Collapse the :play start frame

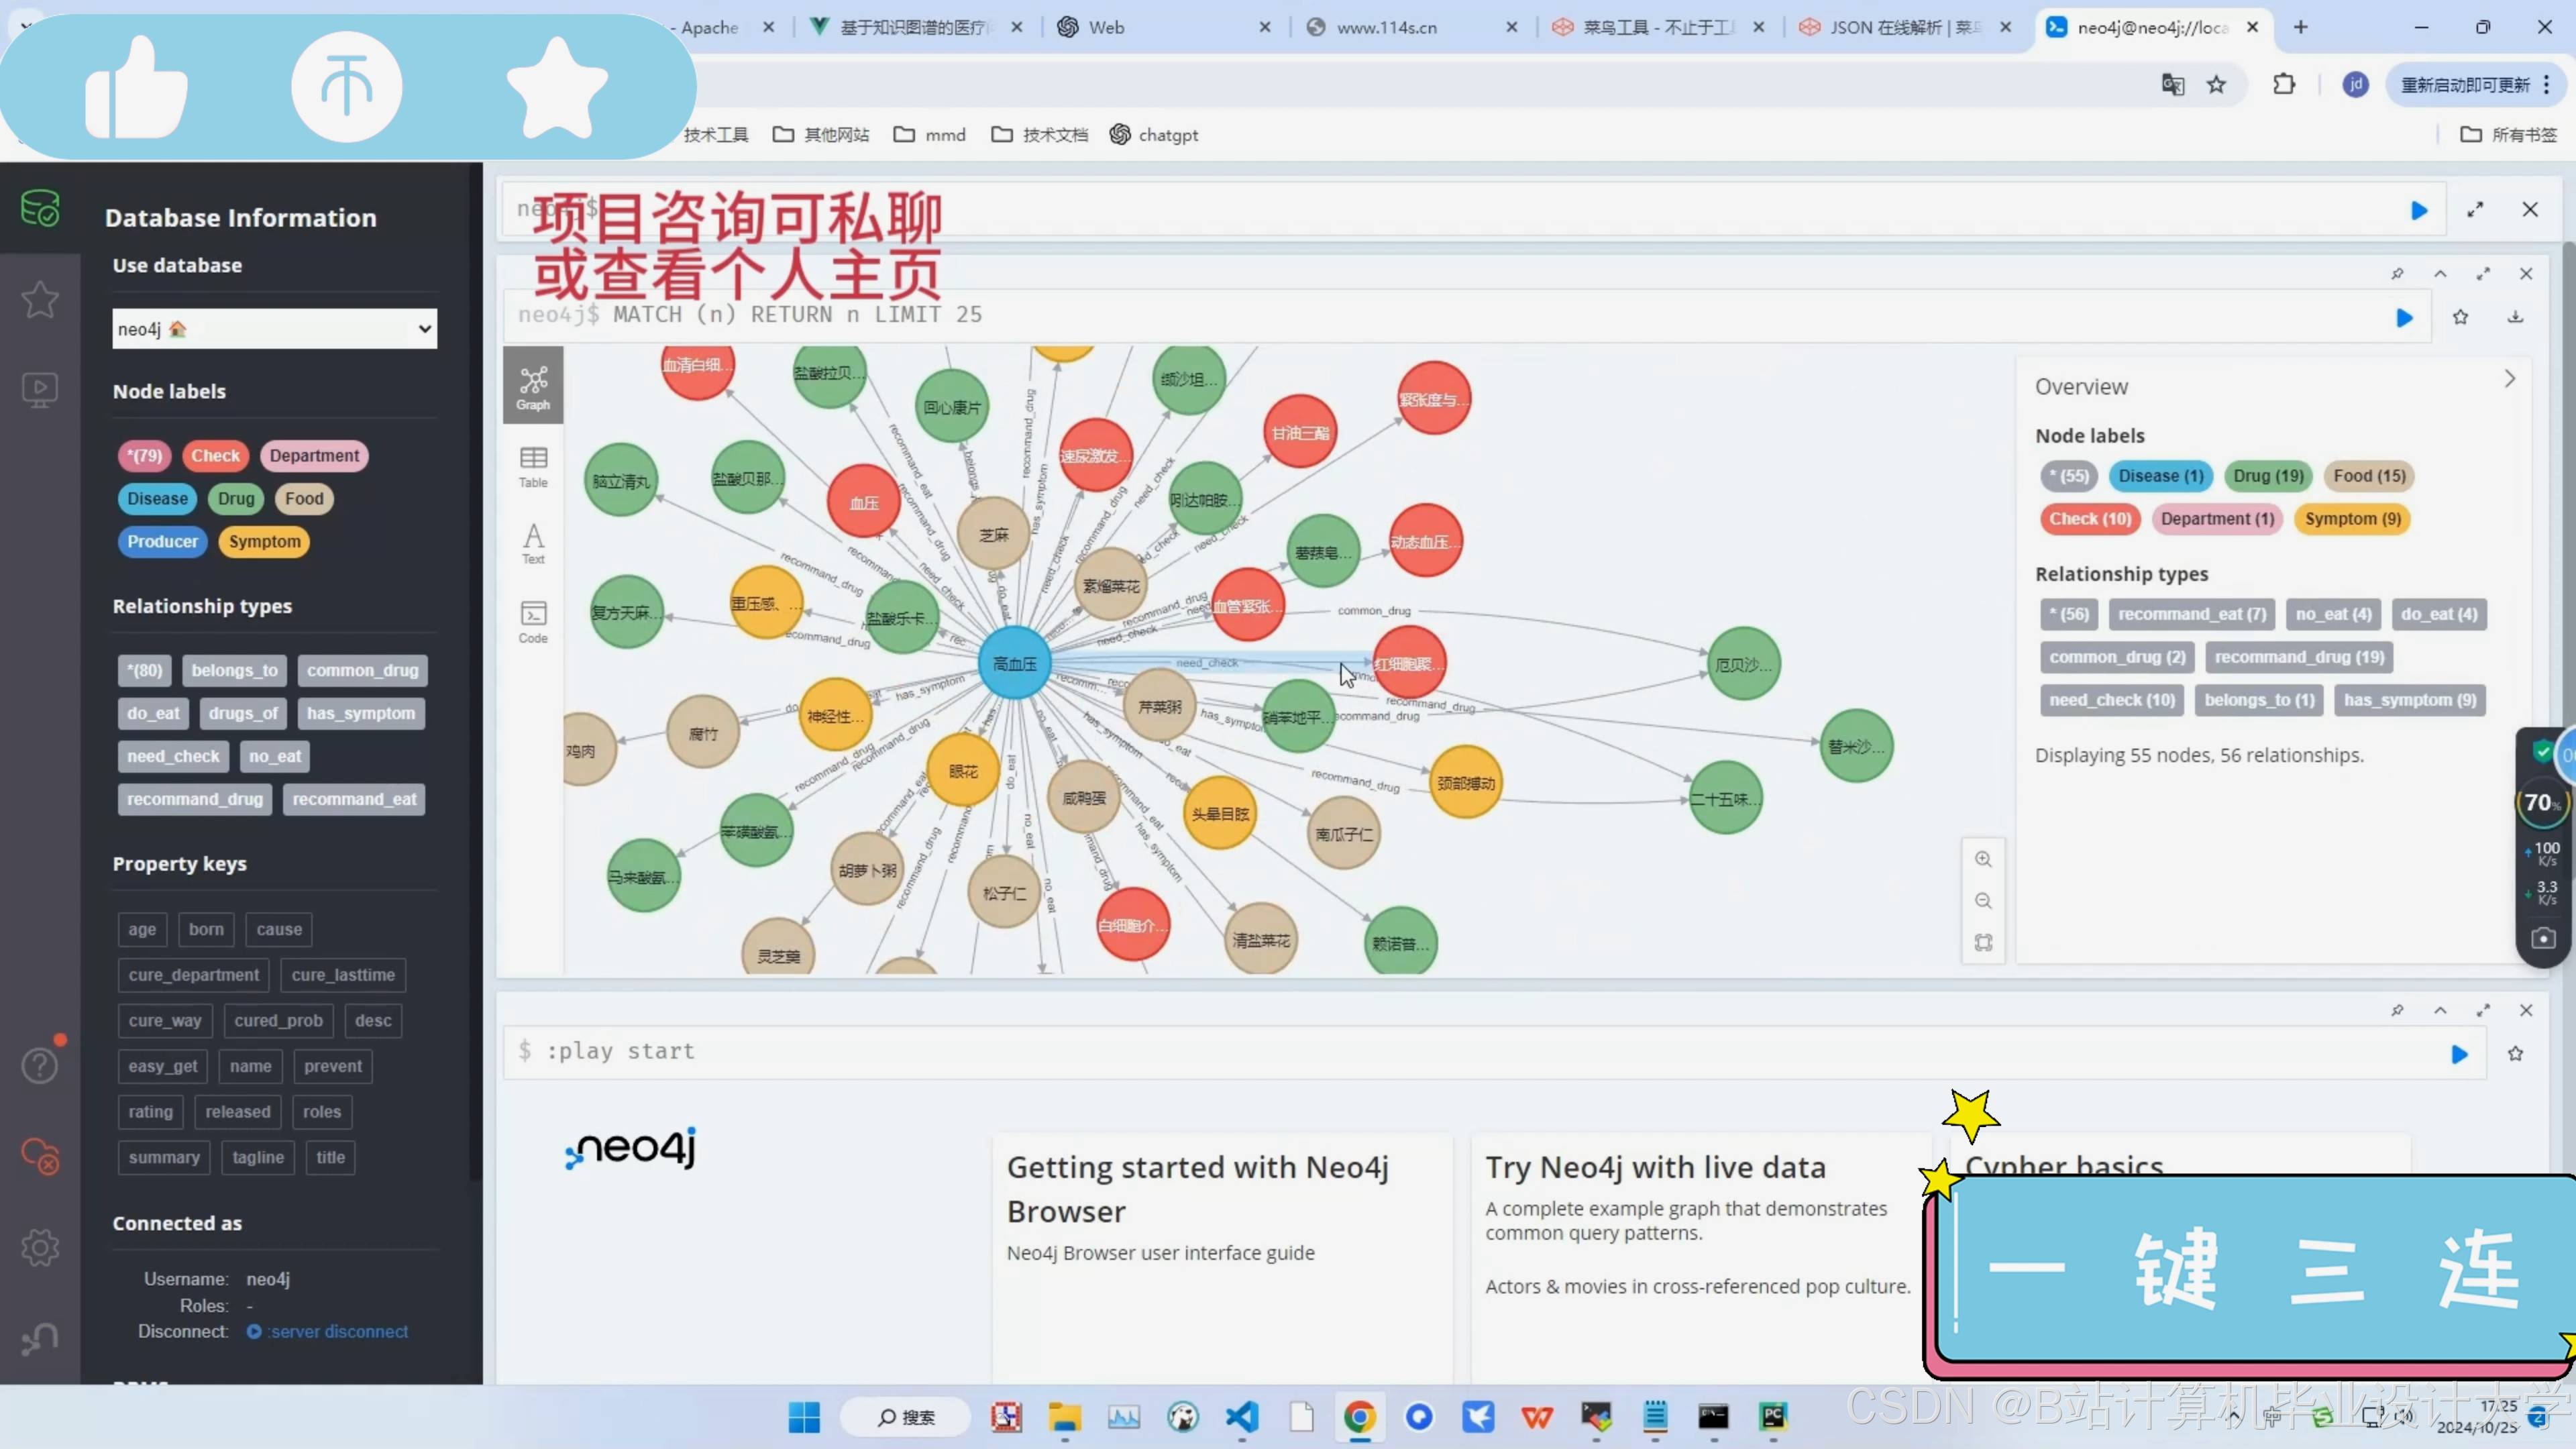pos(2440,1011)
